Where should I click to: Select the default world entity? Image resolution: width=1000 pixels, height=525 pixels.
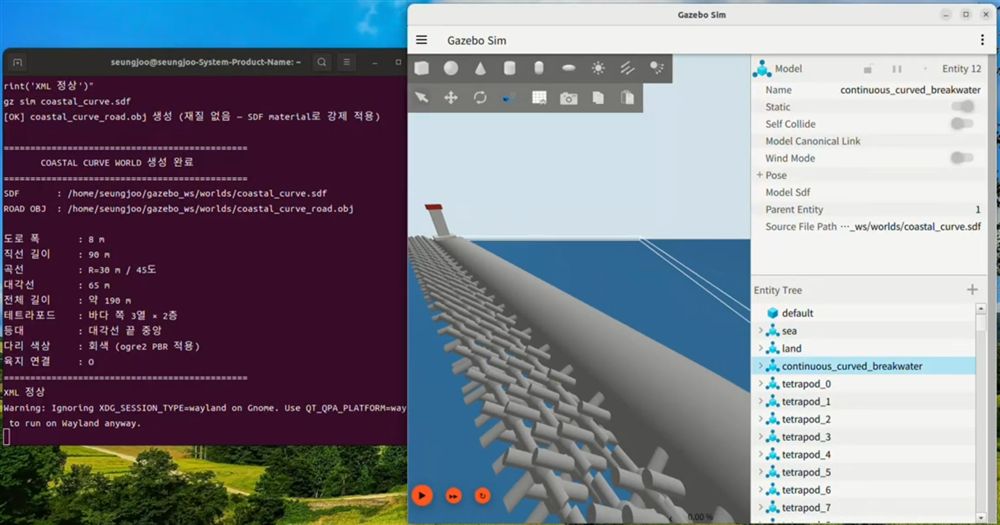(x=797, y=313)
